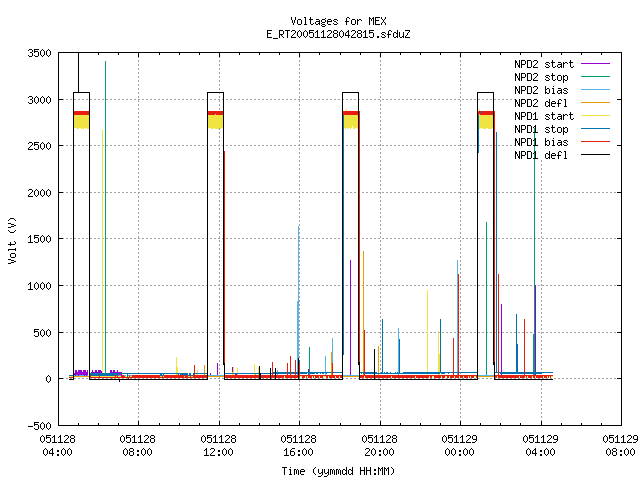Click the 'NPD2 start' legend label
The image size is (640, 480).
coord(544,64)
